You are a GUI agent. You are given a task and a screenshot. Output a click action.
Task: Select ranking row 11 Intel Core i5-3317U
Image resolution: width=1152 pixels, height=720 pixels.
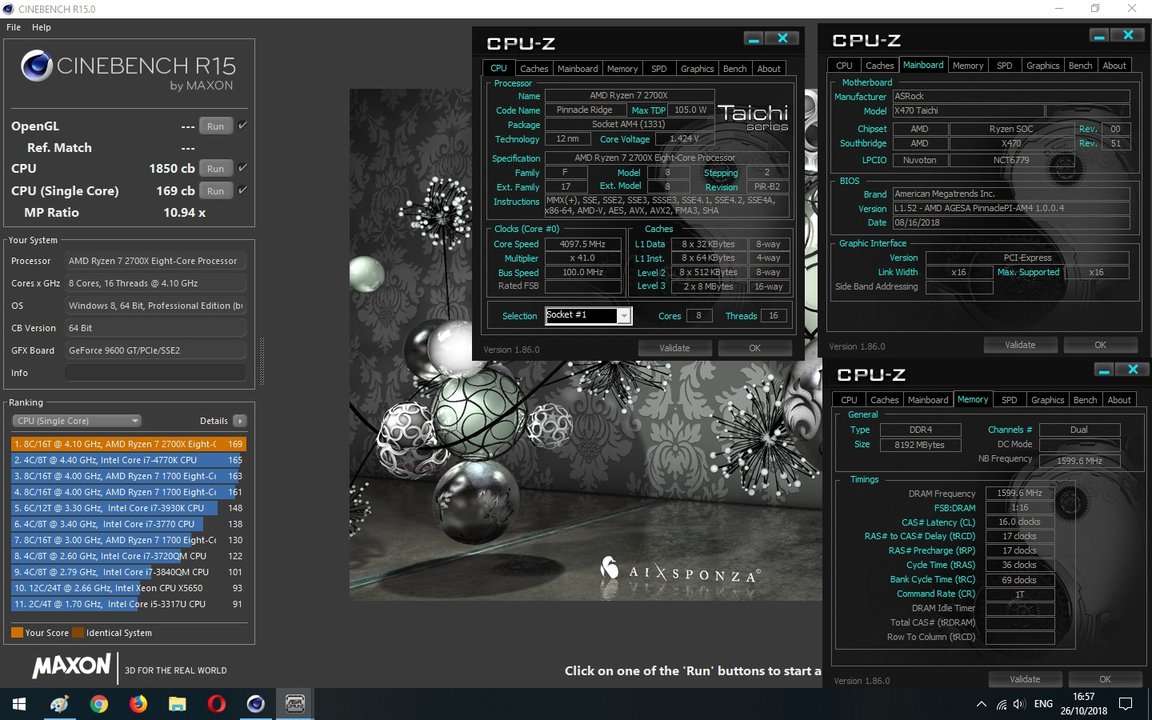(129, 604)
